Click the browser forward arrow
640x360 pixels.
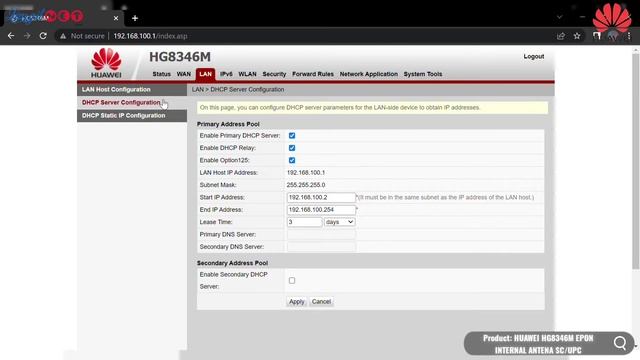pyautogui.click(x=27, y=36)
